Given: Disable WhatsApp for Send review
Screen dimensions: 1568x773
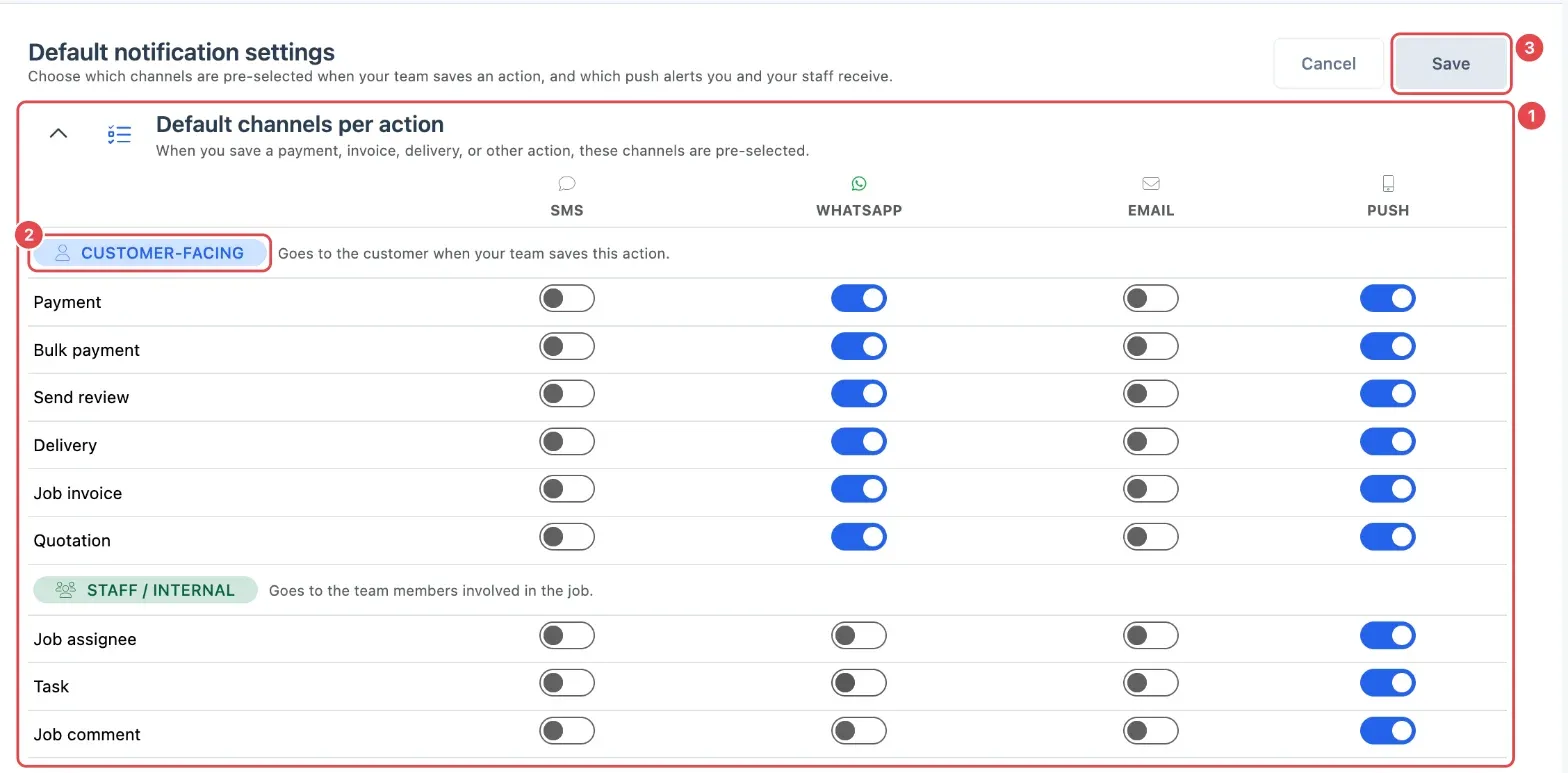Looking at the screenshot, I should 859,393.
